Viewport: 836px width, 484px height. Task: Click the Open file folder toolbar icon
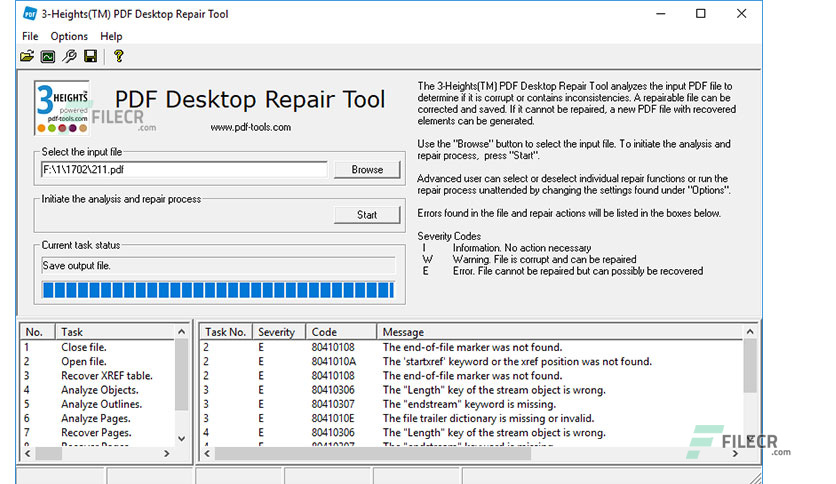[27, 57]
